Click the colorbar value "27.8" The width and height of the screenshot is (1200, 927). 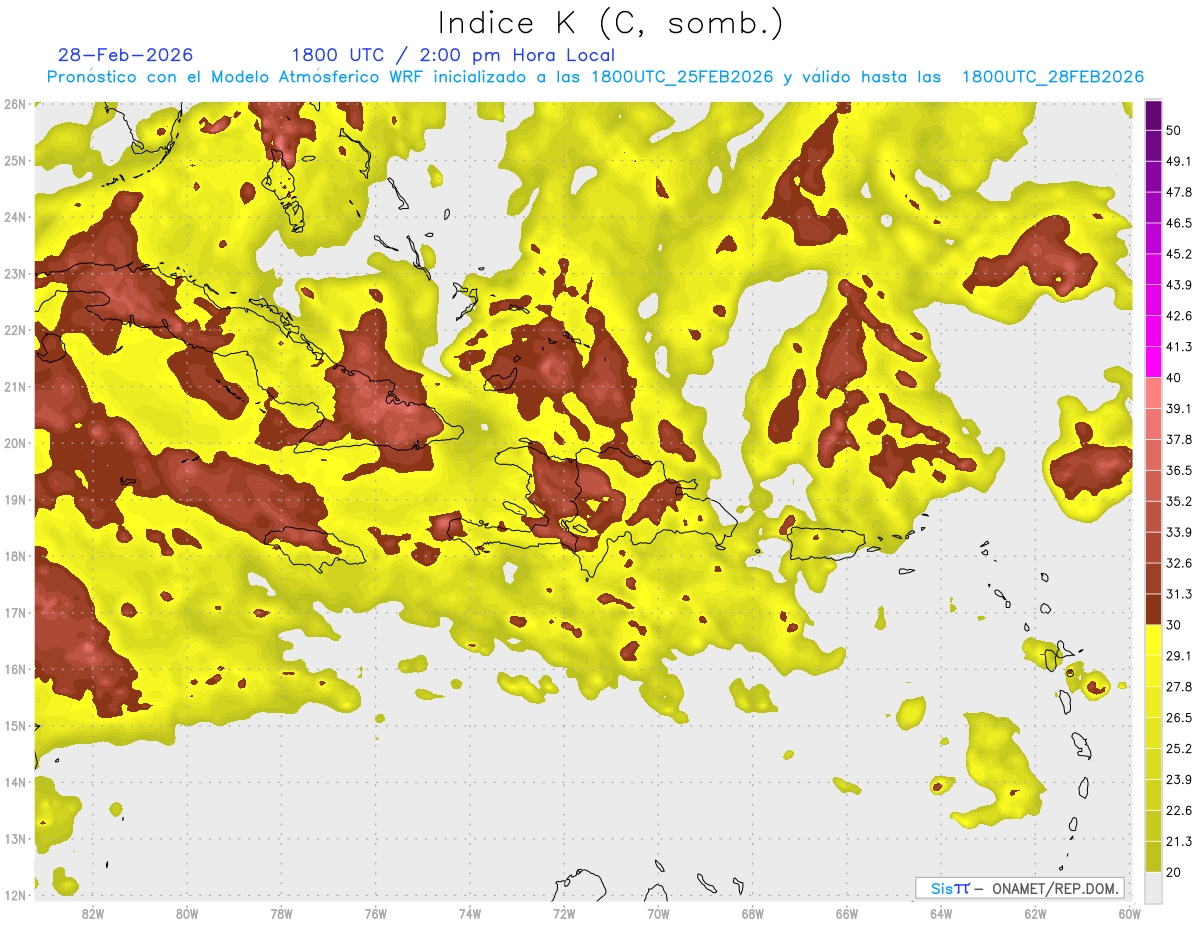pyautogui.click(x=1179, y=686)
